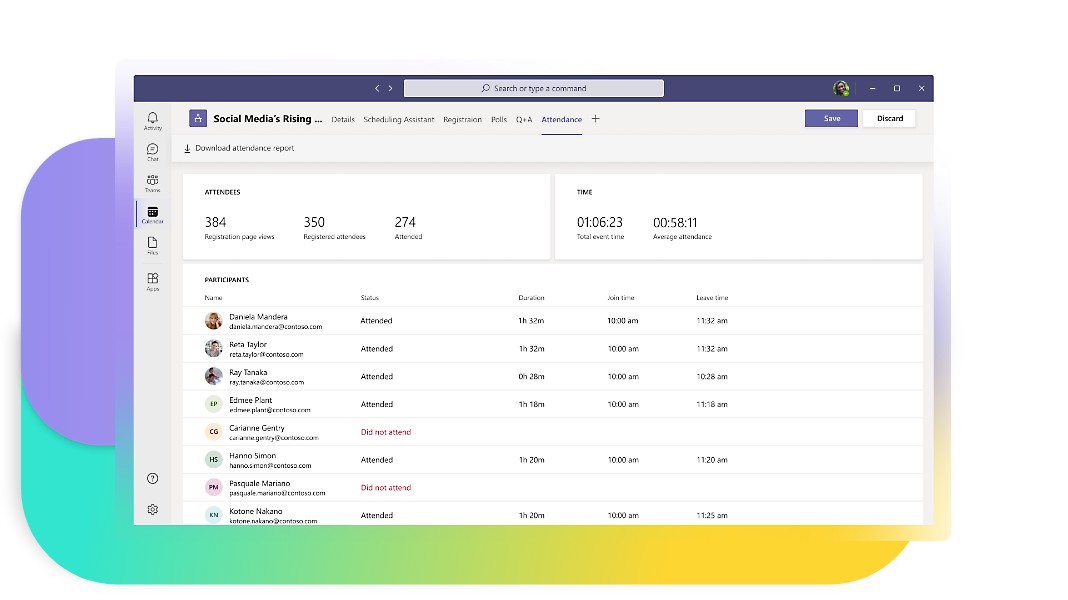The width and height of the screenshot is (1068, 600).
Task: Download attendance report
Action: coord(239,148)
